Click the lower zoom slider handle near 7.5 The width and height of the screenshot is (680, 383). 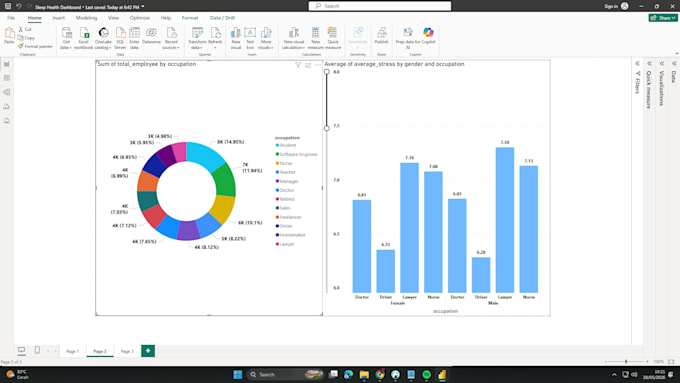[327, 128]
